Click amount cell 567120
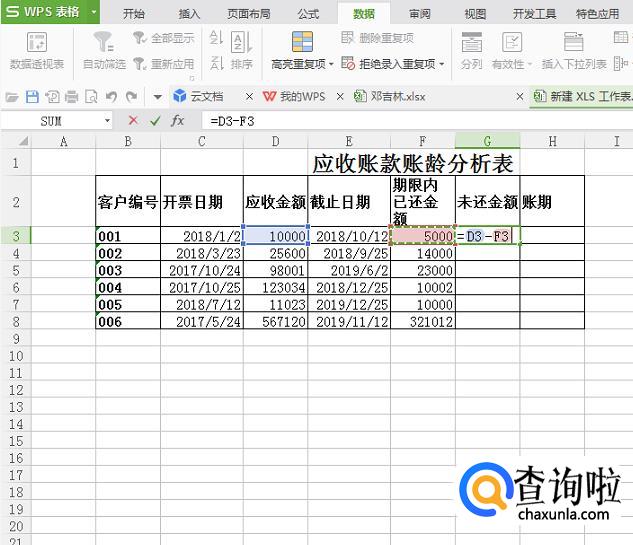The width and height of the screenshot is (633, 545). 275,321
